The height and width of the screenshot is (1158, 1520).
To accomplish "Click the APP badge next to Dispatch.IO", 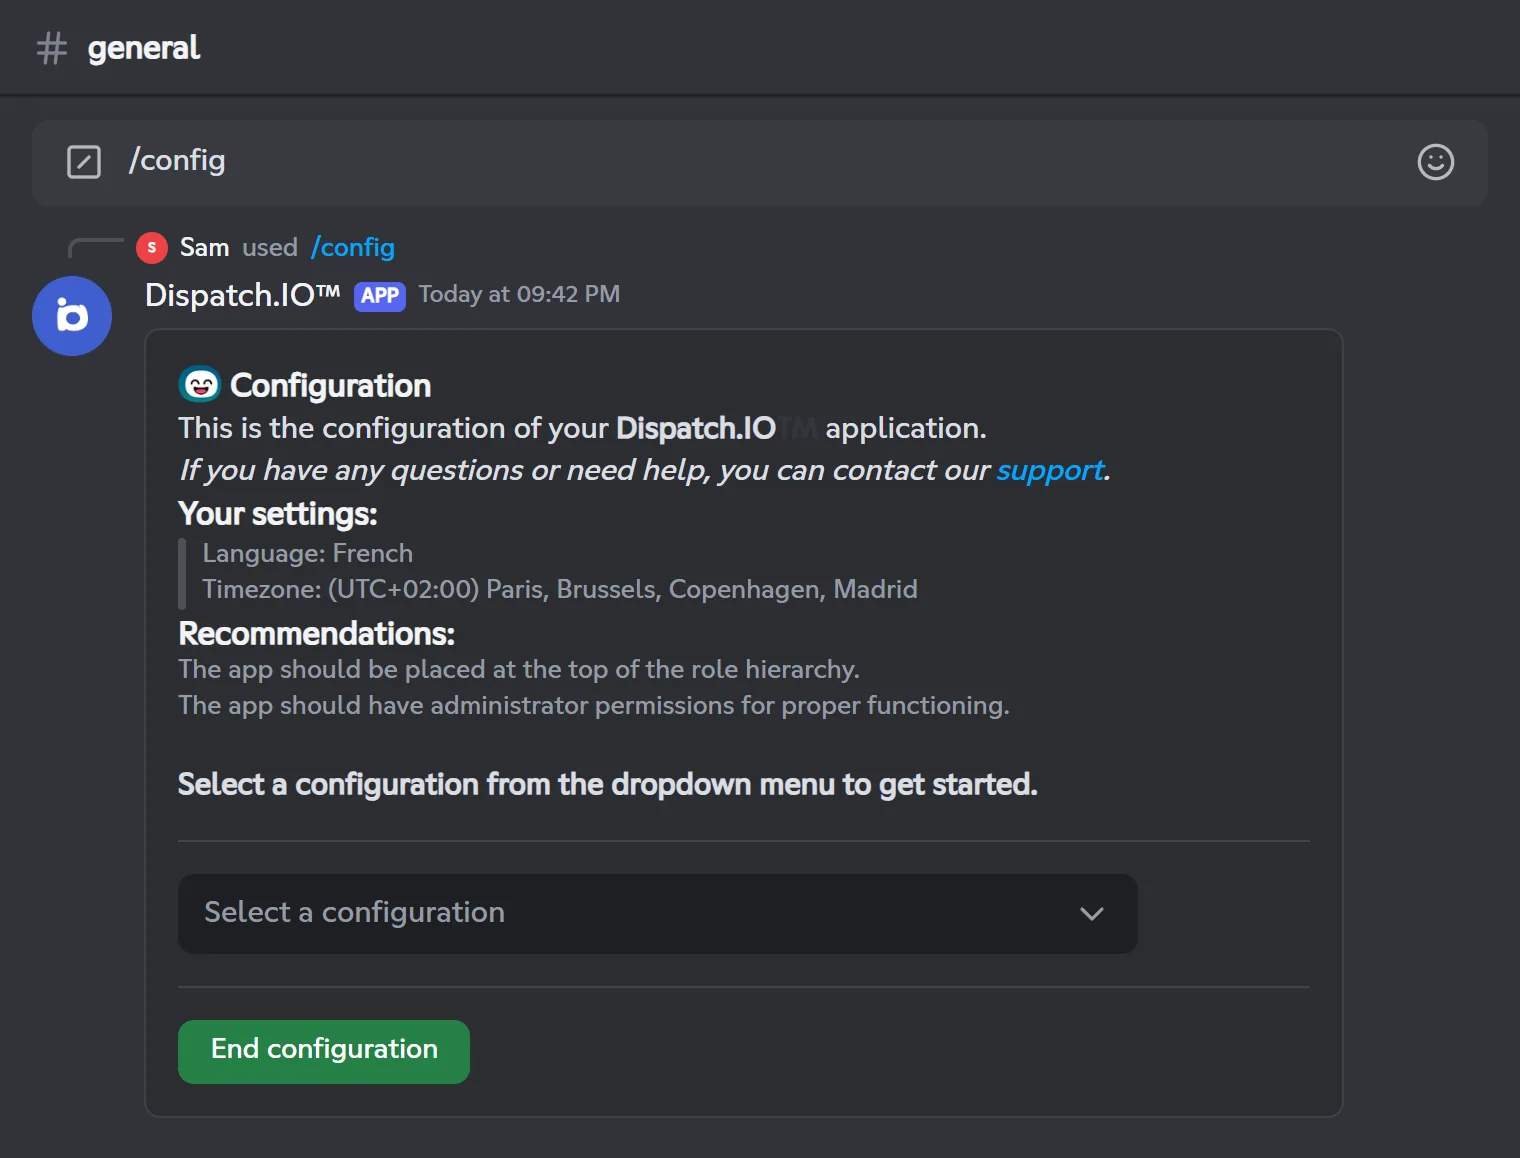I will coord(380,296).
